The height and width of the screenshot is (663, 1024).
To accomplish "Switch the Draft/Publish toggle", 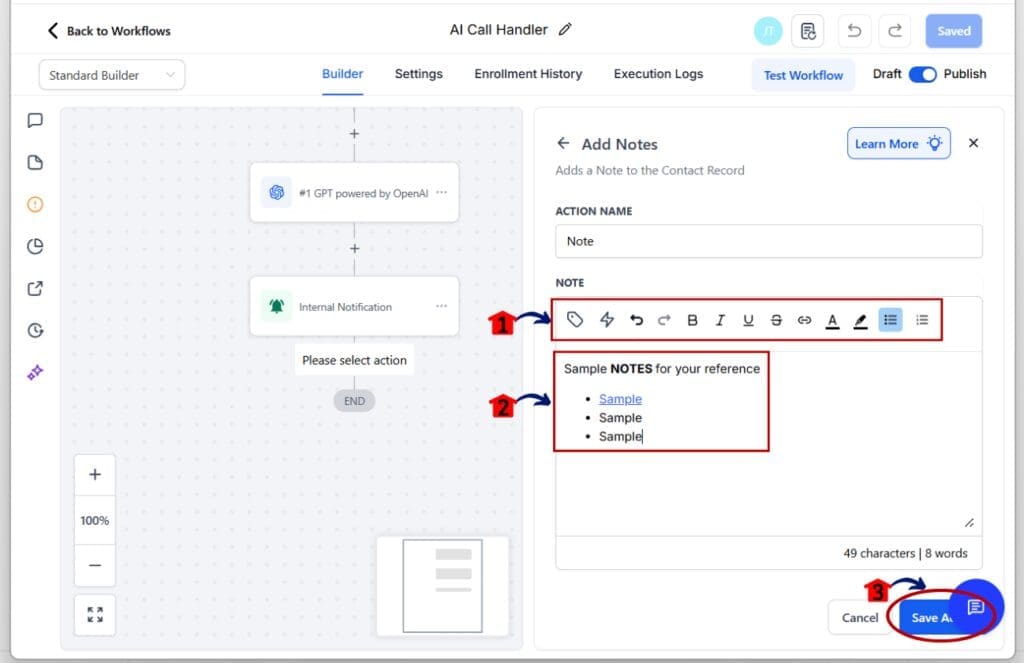I will click(x=922, y=74).
